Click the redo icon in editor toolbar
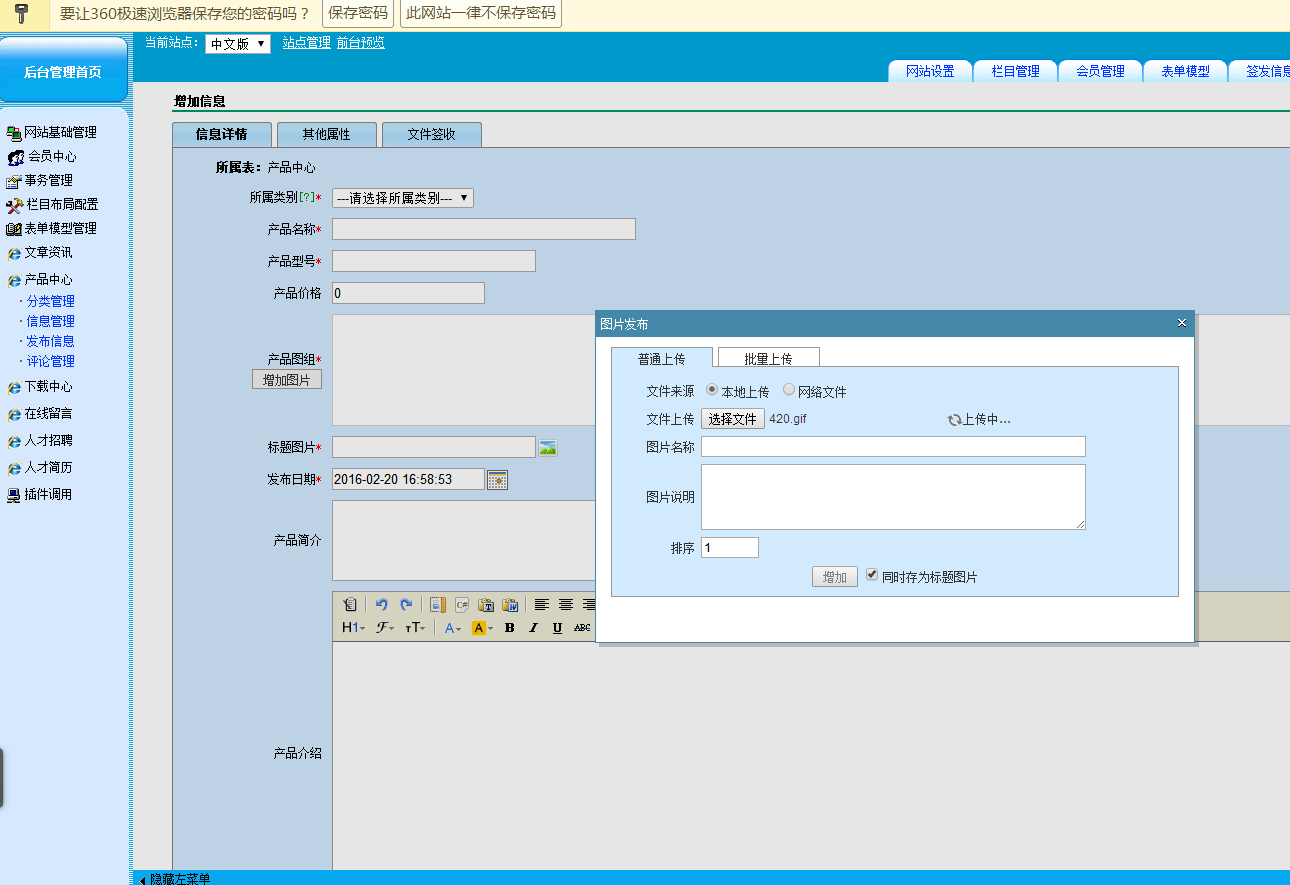Screen dimensions: 1290x885 tap(406, 604)
